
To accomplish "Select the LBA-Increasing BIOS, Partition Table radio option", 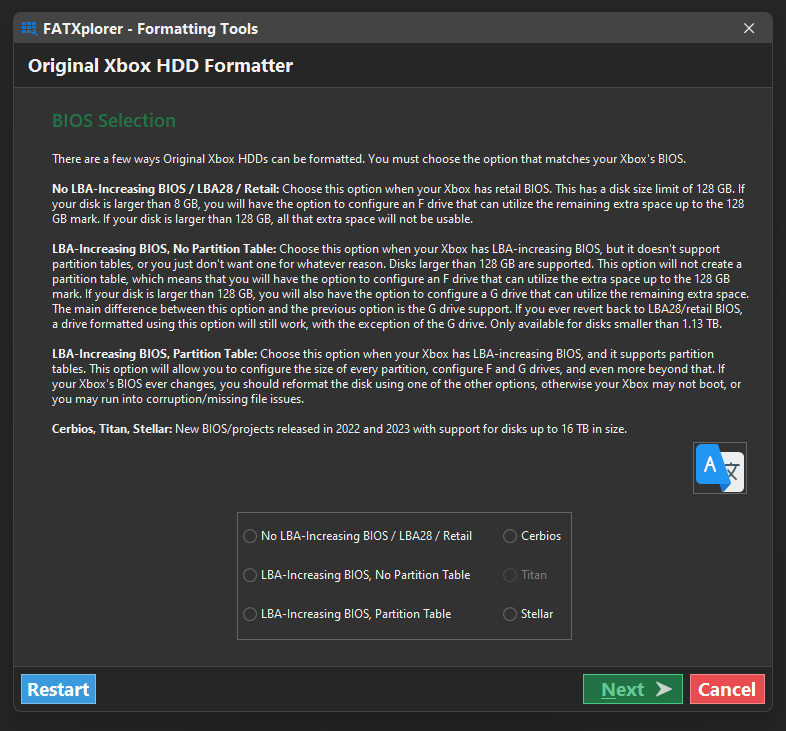I will [347, 614].
